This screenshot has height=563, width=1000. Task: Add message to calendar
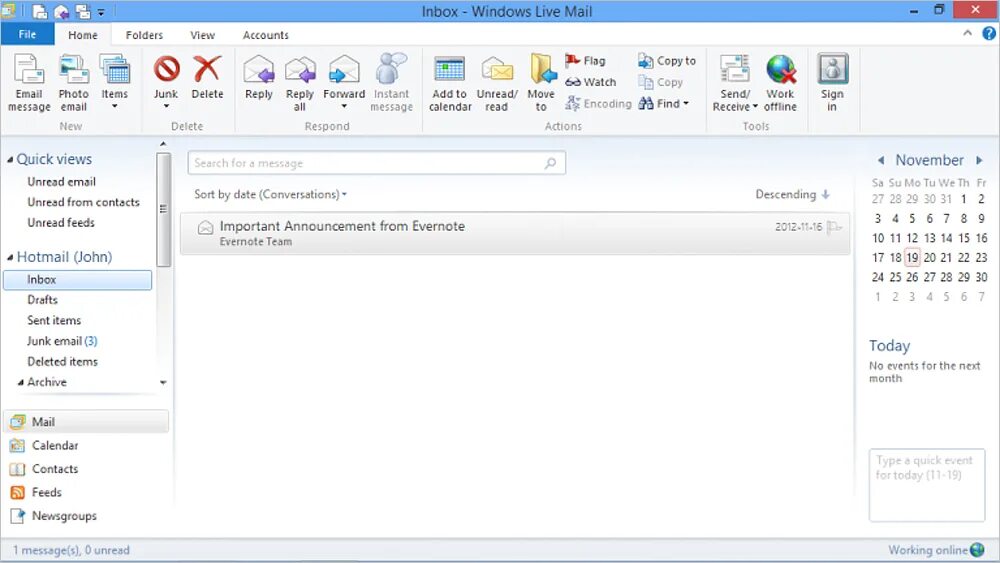(450, 83)
